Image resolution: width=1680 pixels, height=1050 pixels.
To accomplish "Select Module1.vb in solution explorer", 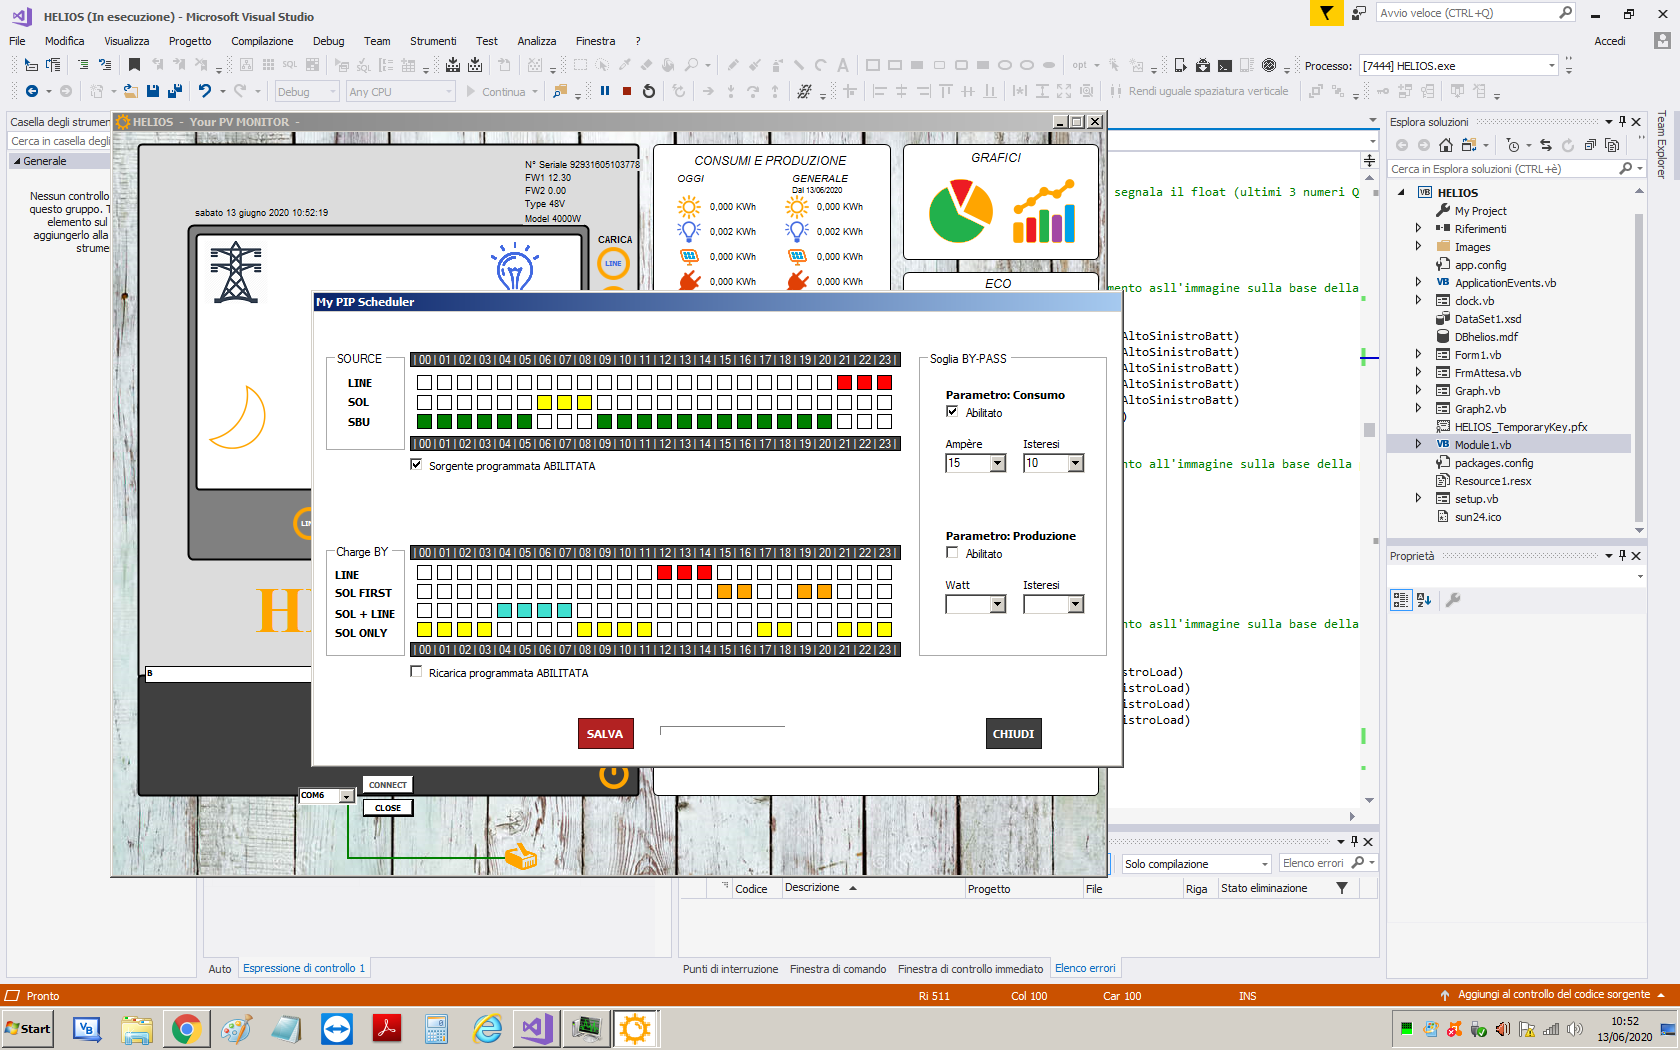I will [x=1482, y=444].
